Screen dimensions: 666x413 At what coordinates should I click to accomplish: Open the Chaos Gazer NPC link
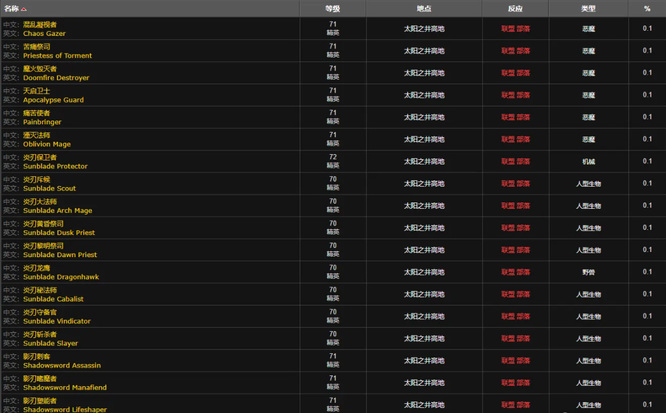[x=46, y=34]
